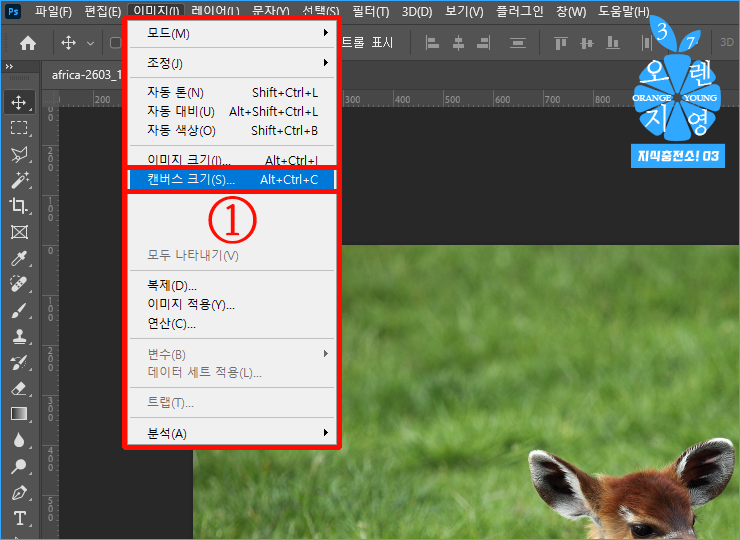Choose 복제(D)... menu item
This screenshot has height=540, width=740.
232,285
